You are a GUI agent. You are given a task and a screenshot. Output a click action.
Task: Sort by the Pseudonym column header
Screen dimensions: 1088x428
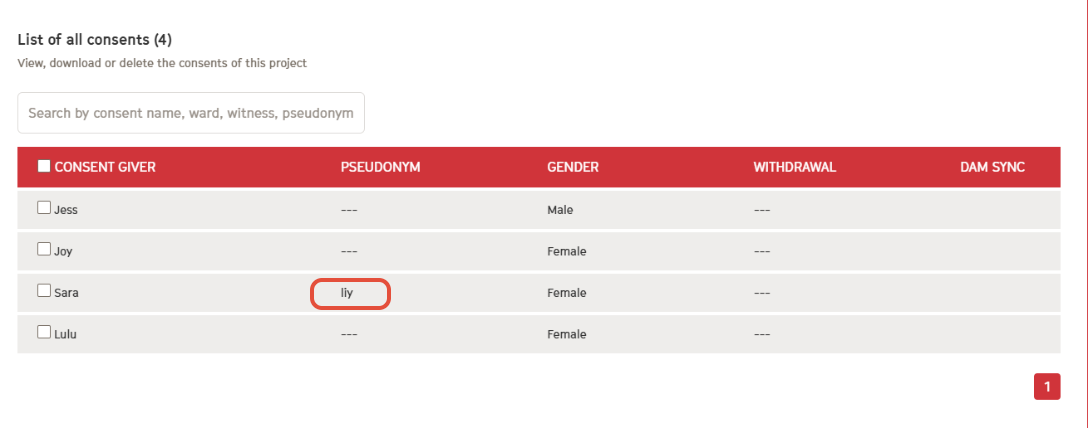(x=380, y=167)
